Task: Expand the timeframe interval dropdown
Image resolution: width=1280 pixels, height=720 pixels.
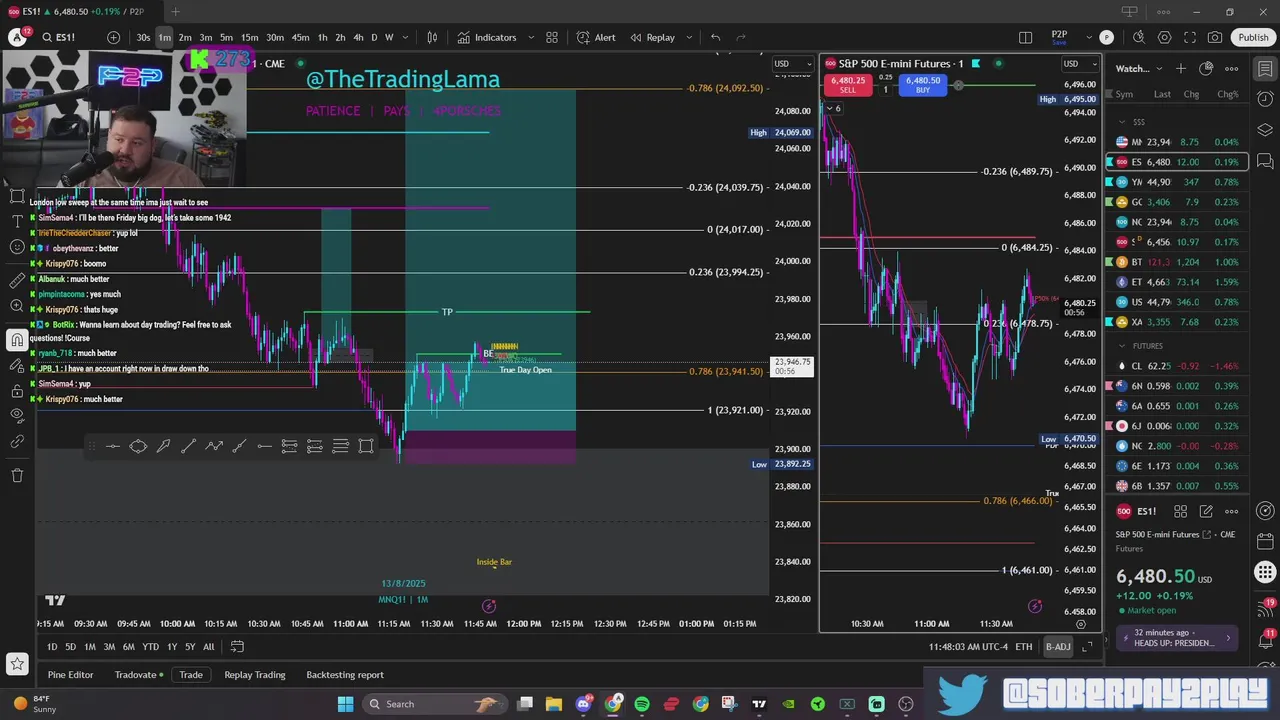Action: [x=405, y=37]
